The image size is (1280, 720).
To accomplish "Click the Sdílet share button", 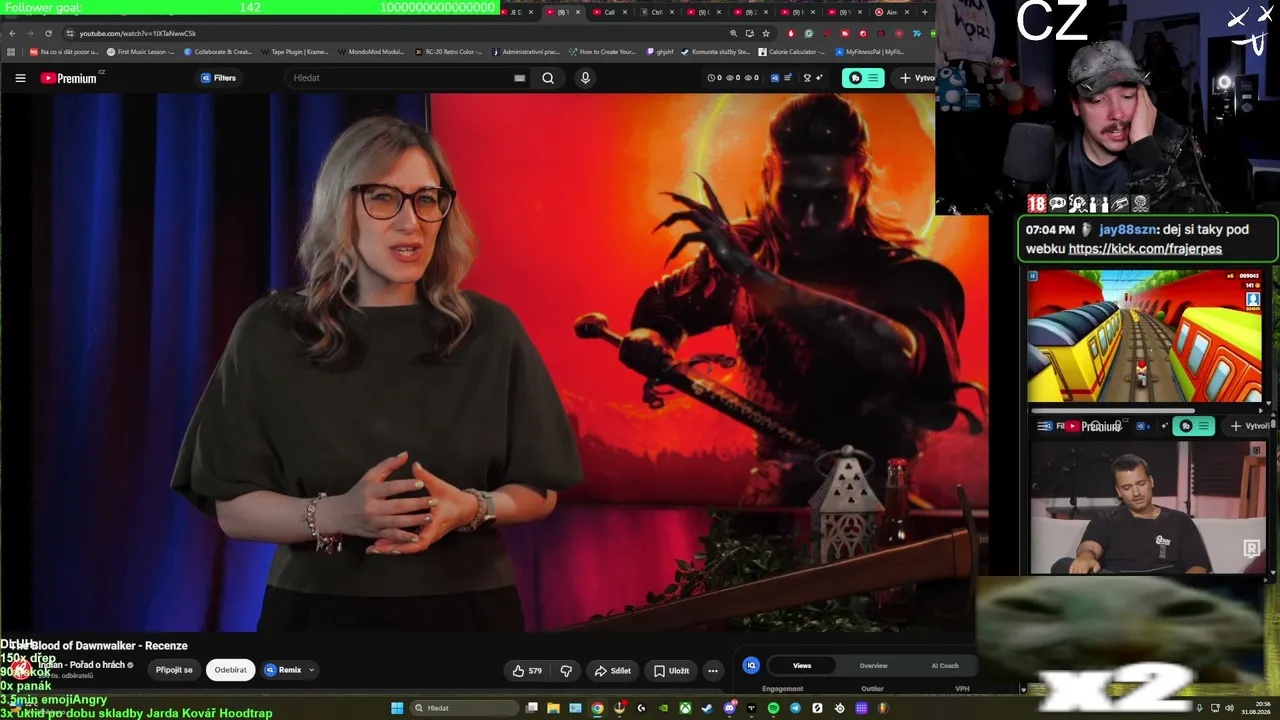I will point(612,671).
